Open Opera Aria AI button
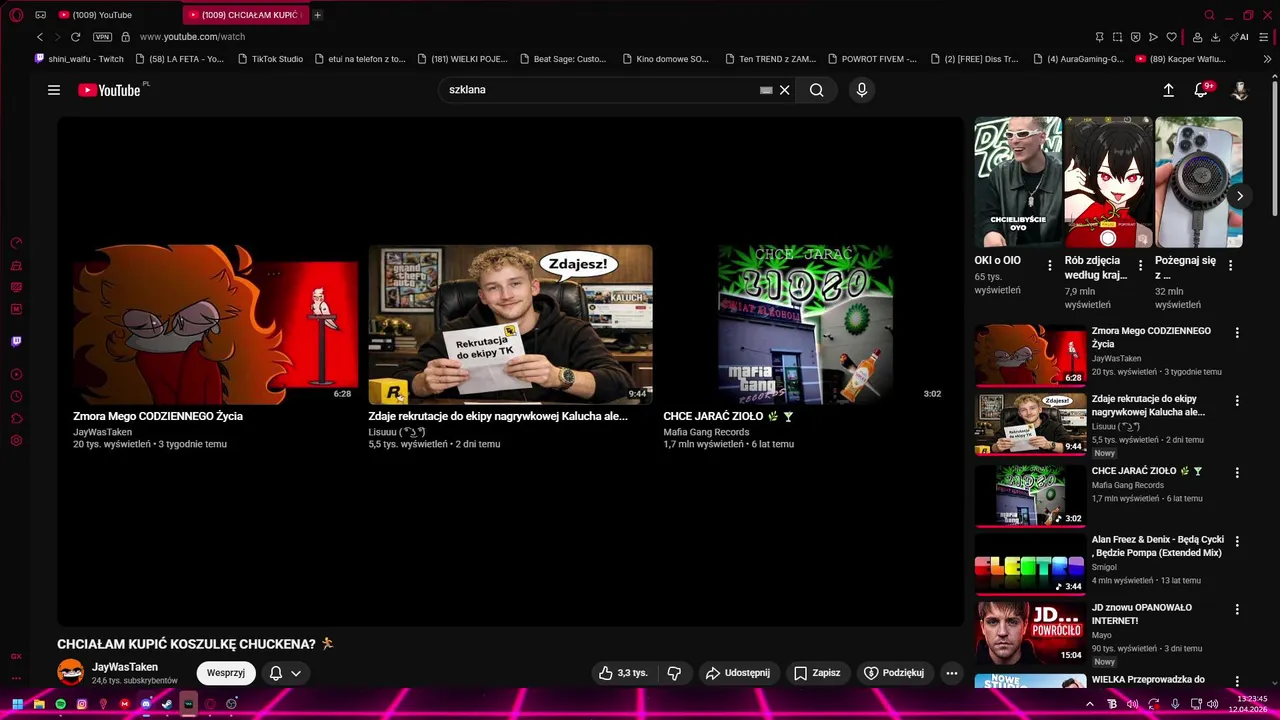 [1240, 37]
